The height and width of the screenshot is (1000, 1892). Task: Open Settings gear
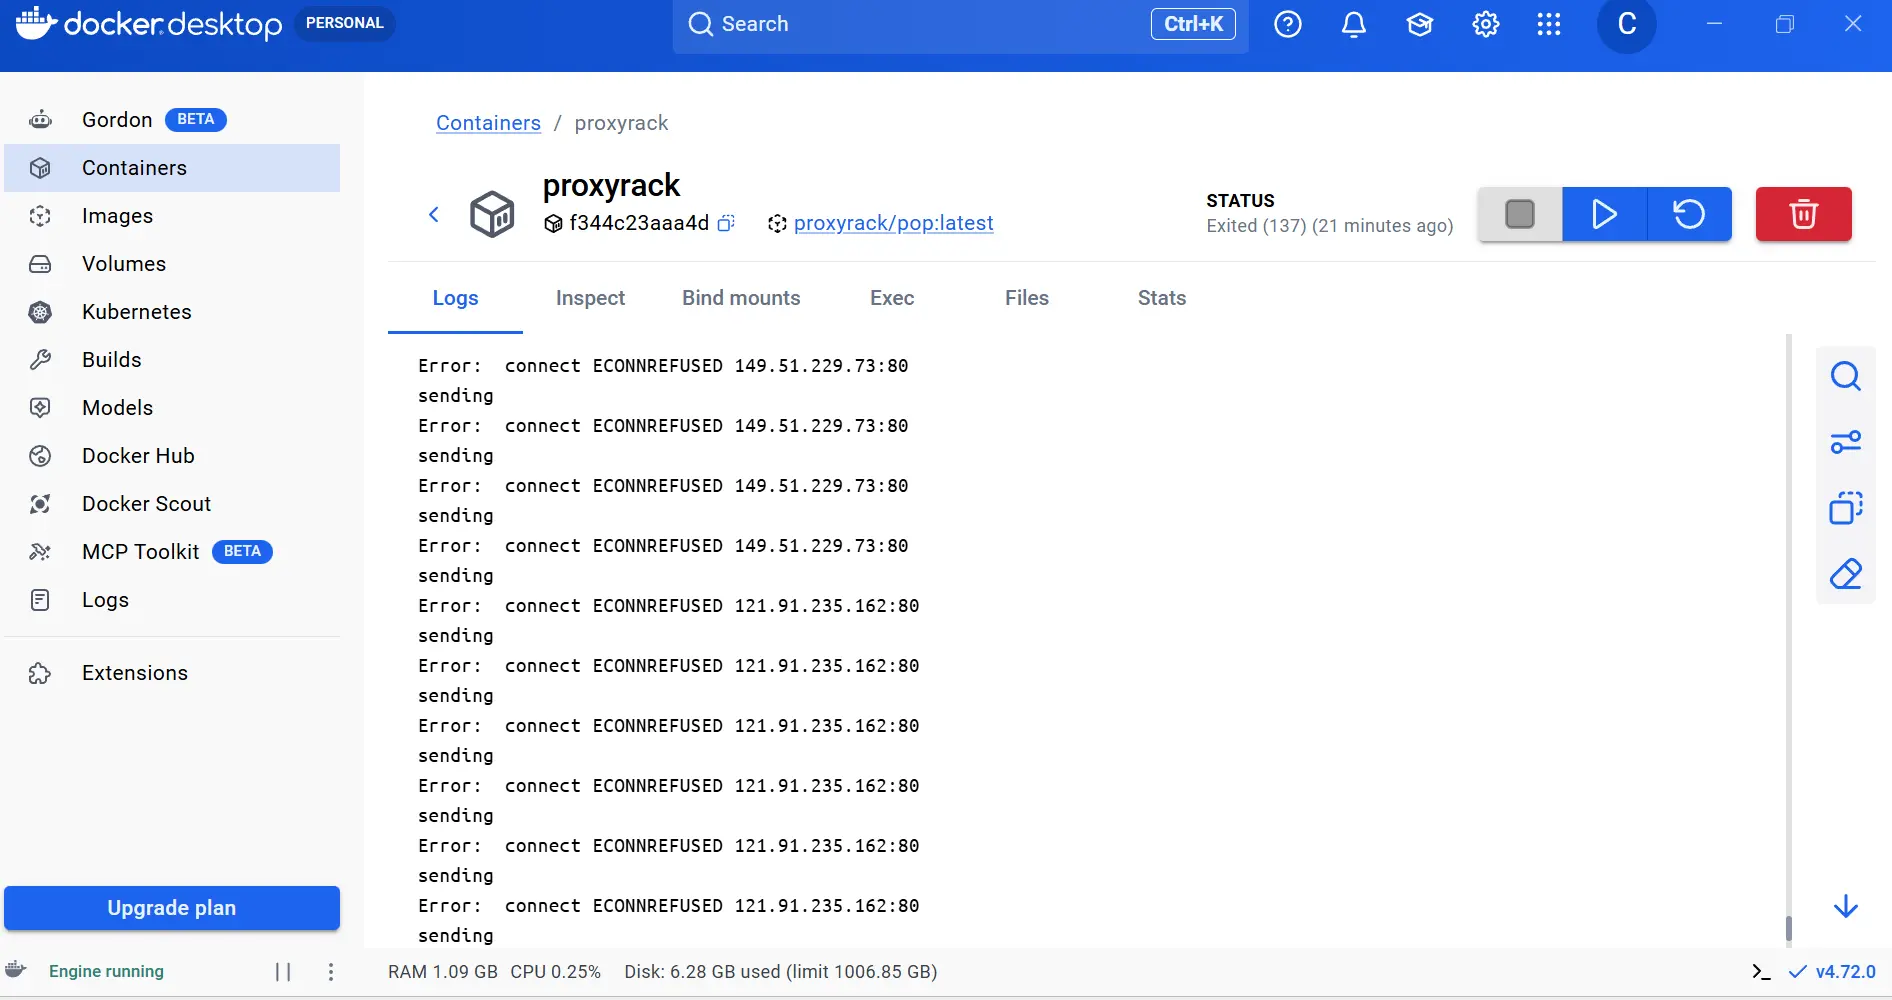(1486, 24)
